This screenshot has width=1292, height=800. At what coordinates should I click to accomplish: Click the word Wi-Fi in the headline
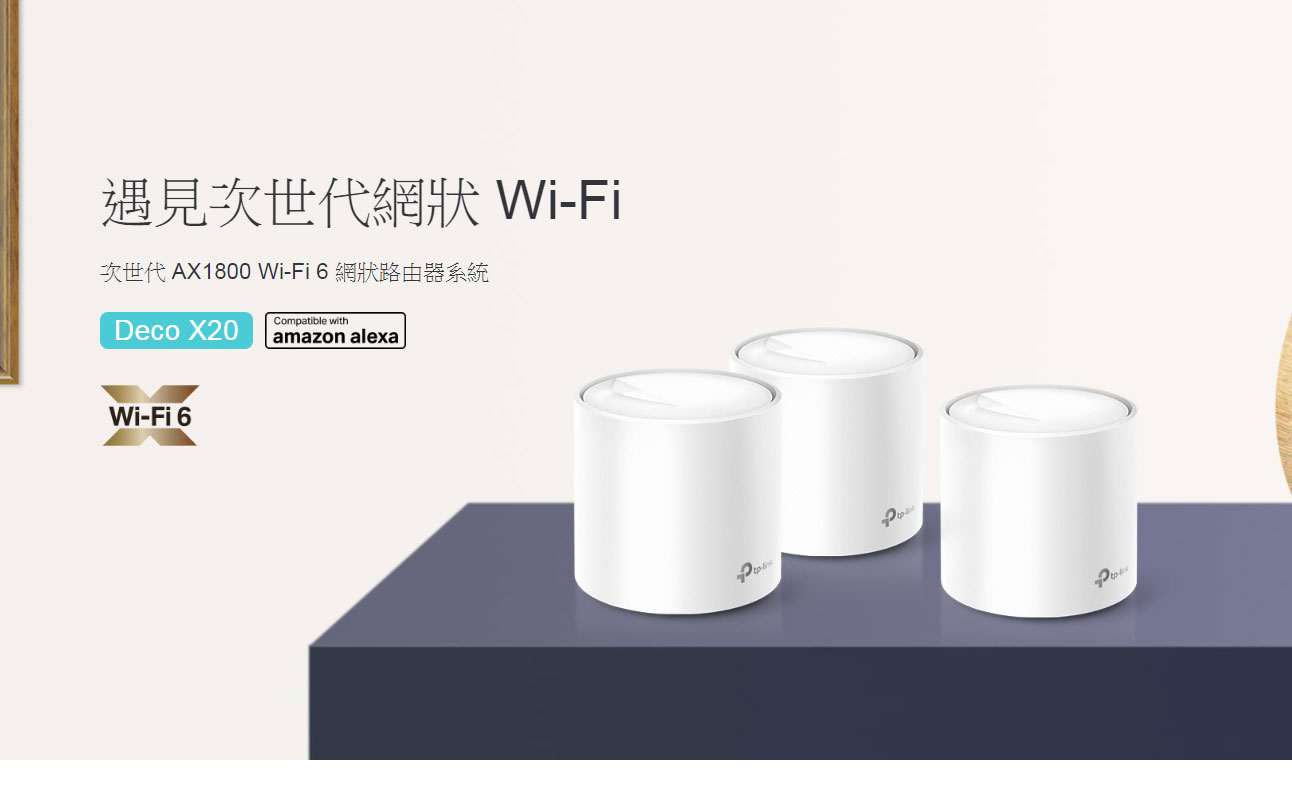tap(559, 201)
